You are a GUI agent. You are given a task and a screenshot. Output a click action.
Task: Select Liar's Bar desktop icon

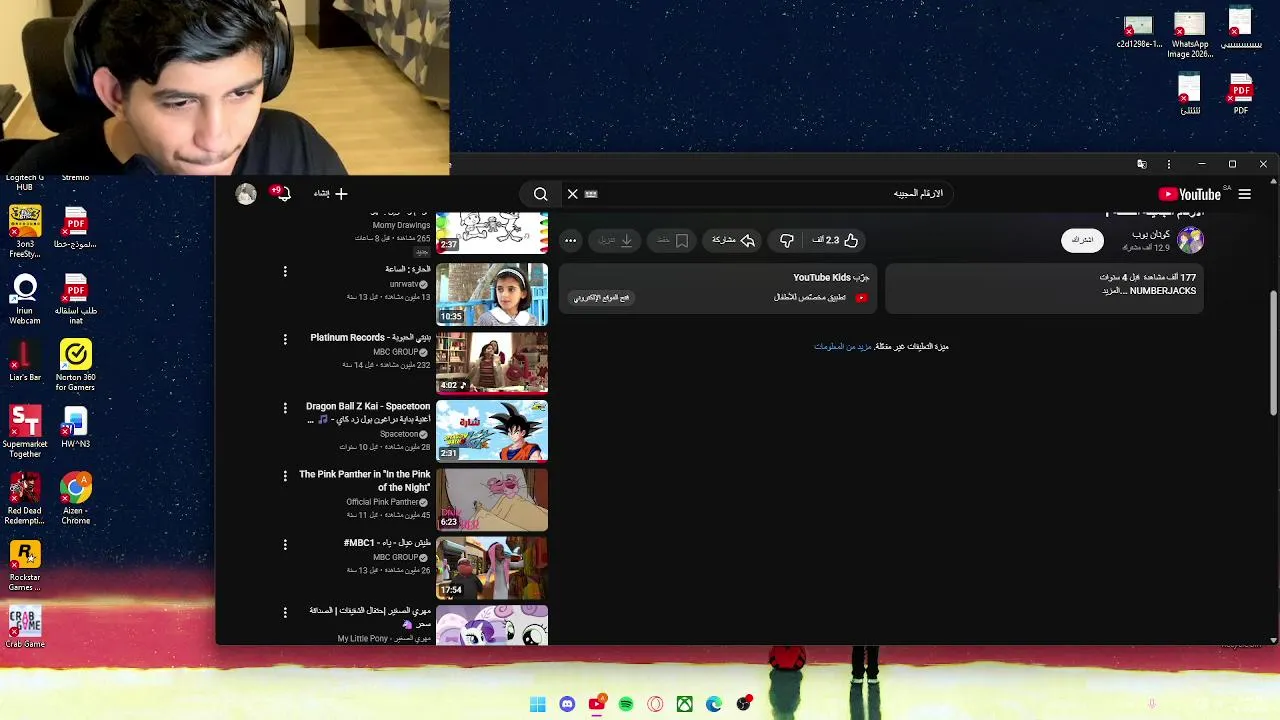click(25, 360)
